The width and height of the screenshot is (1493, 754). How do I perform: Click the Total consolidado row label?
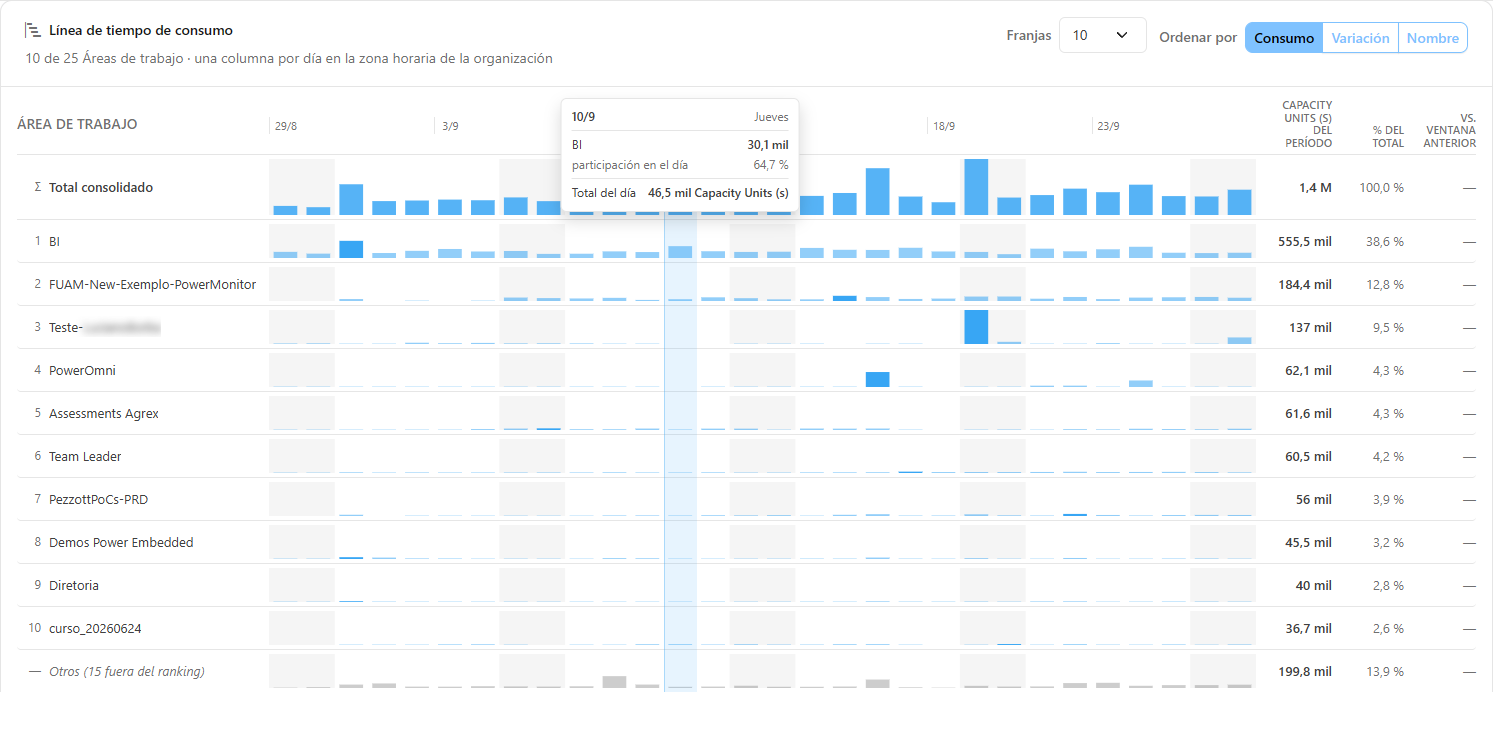[x=101, y=188]
